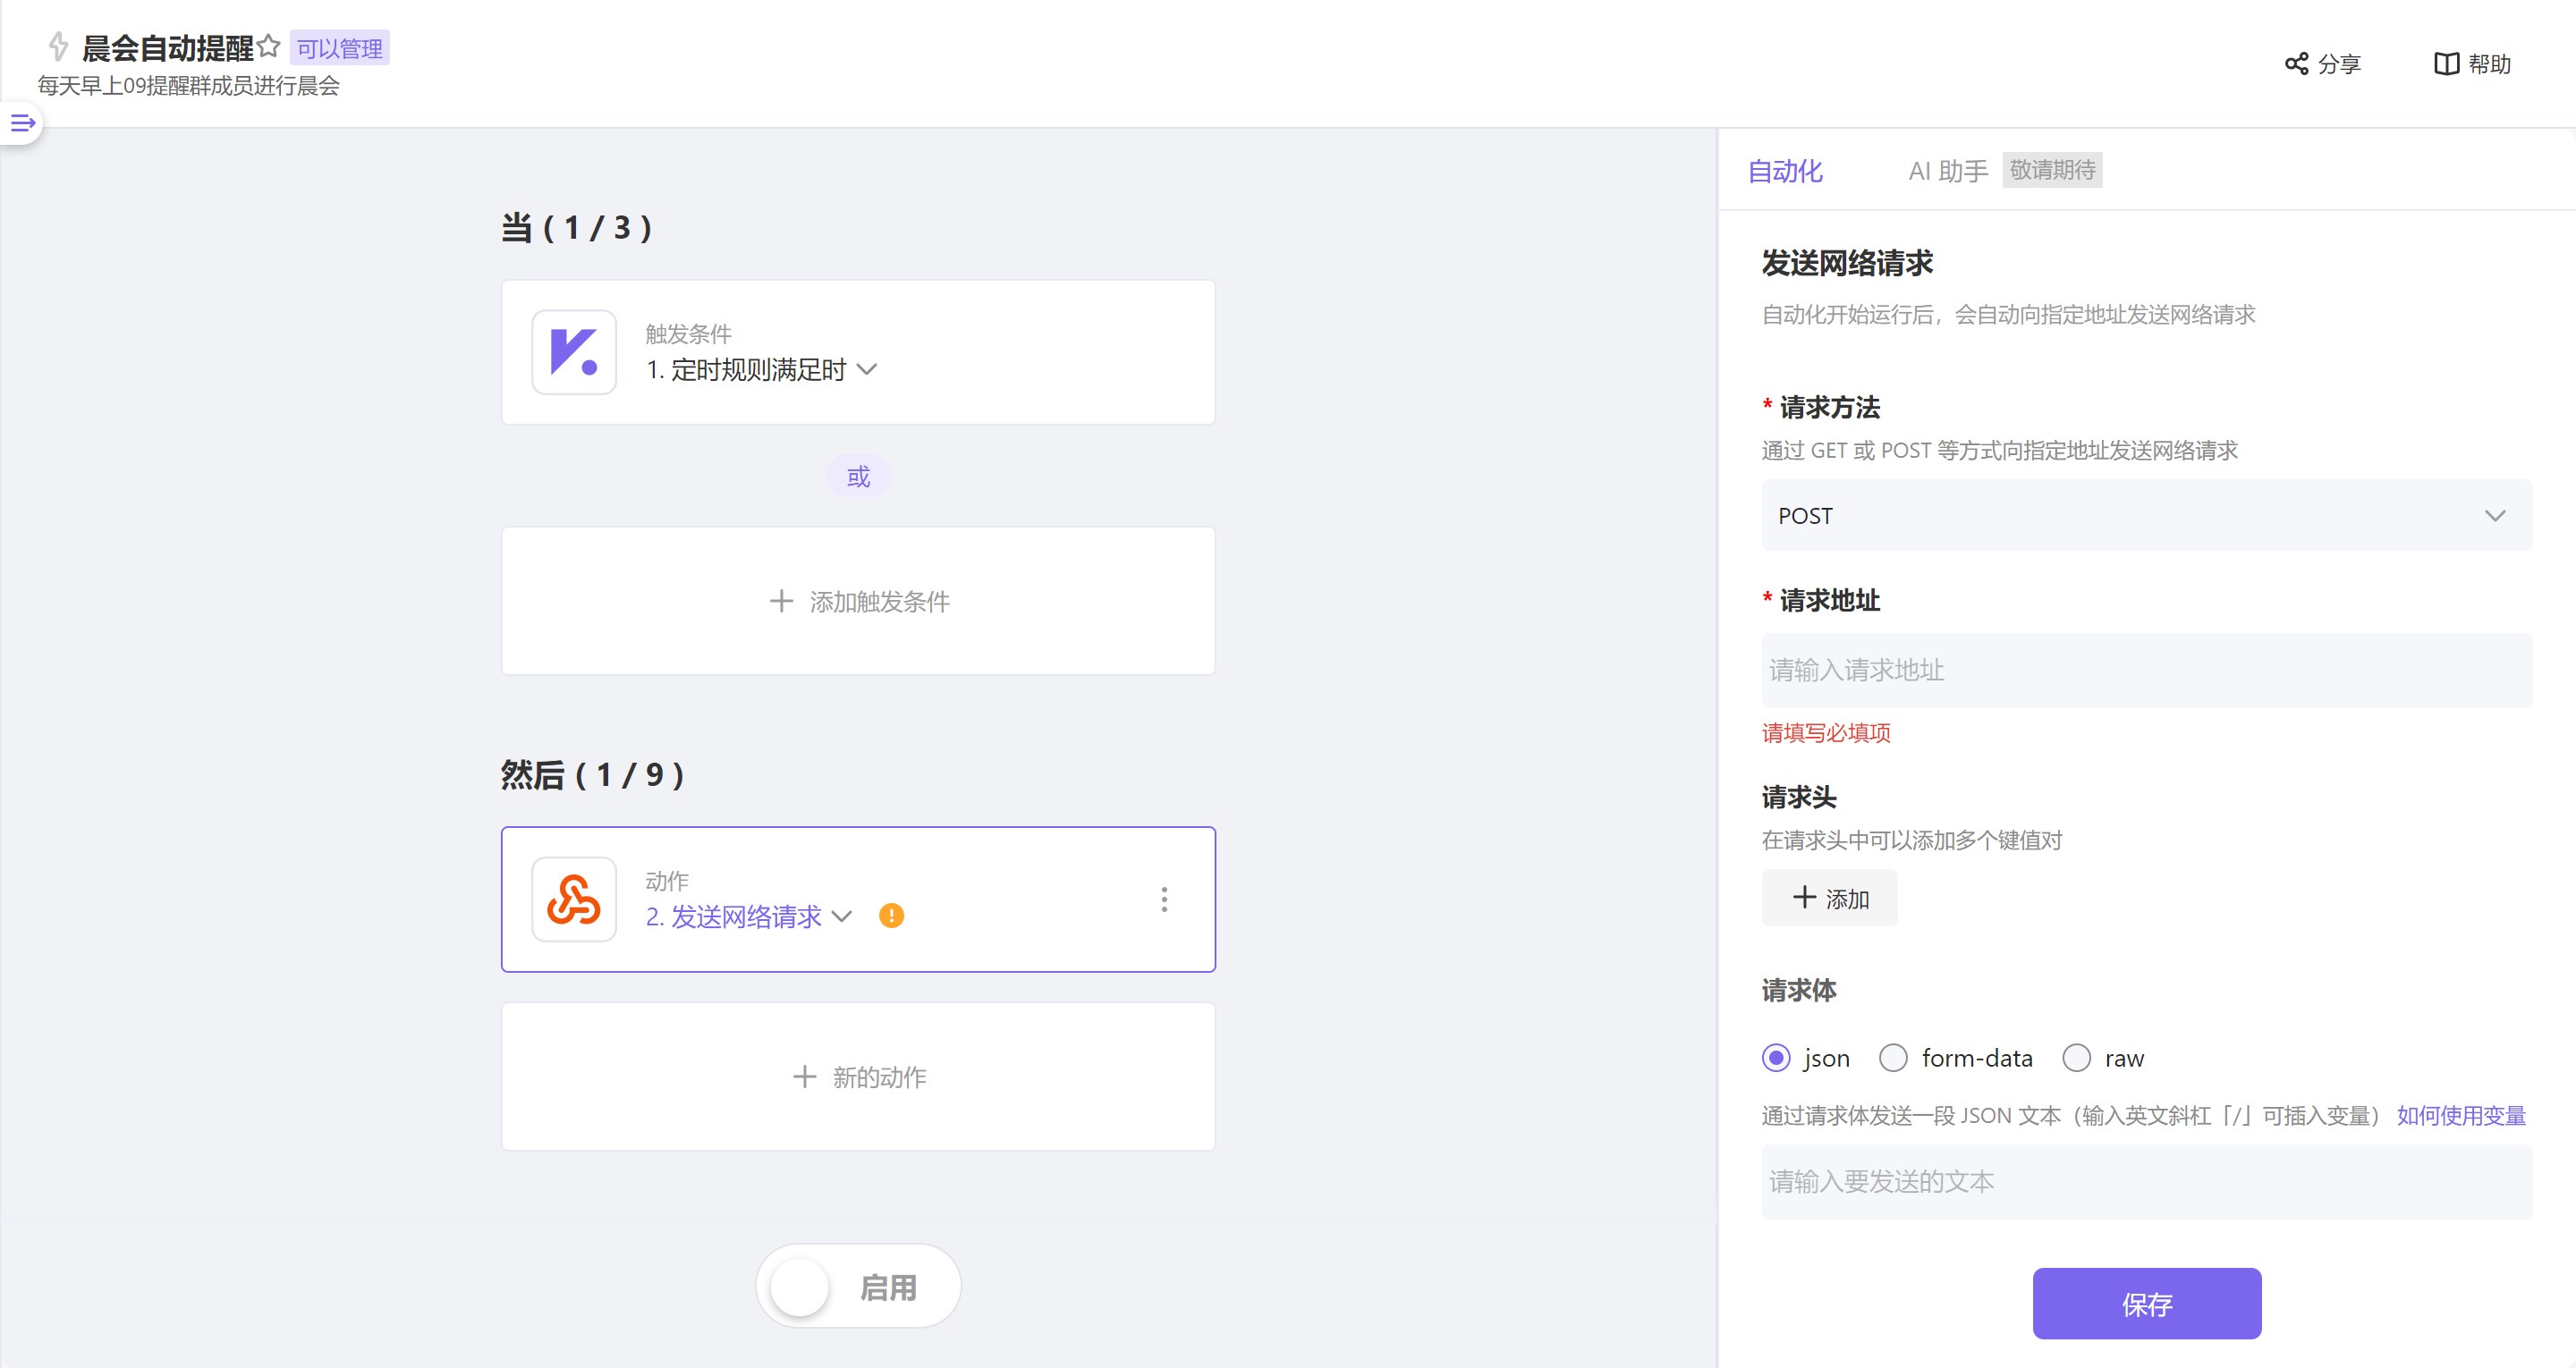Select the form-data request body option
This screenshot has height=1368, width=2576.
1893,1058
